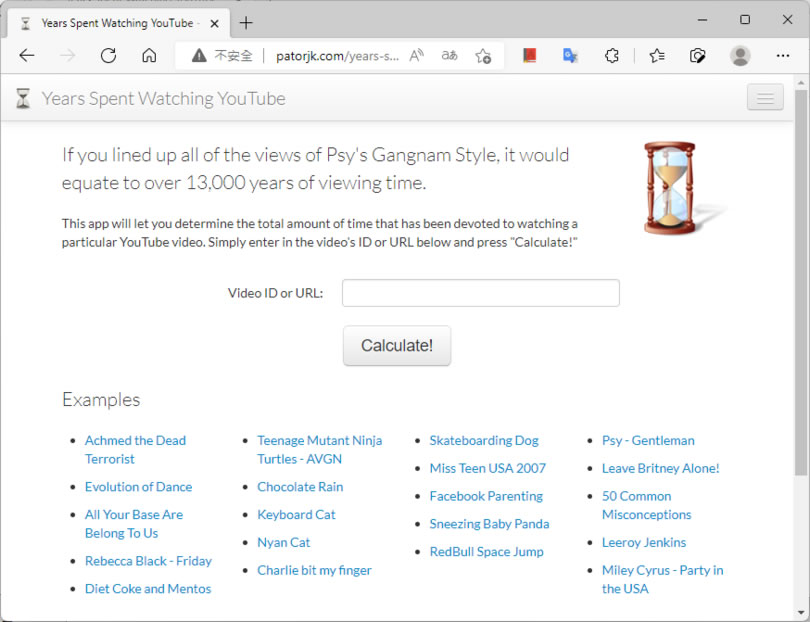Viewport: 810px width, 622px height.
Task: Open the Psy - Gentleman example
Action: [648, 440]
